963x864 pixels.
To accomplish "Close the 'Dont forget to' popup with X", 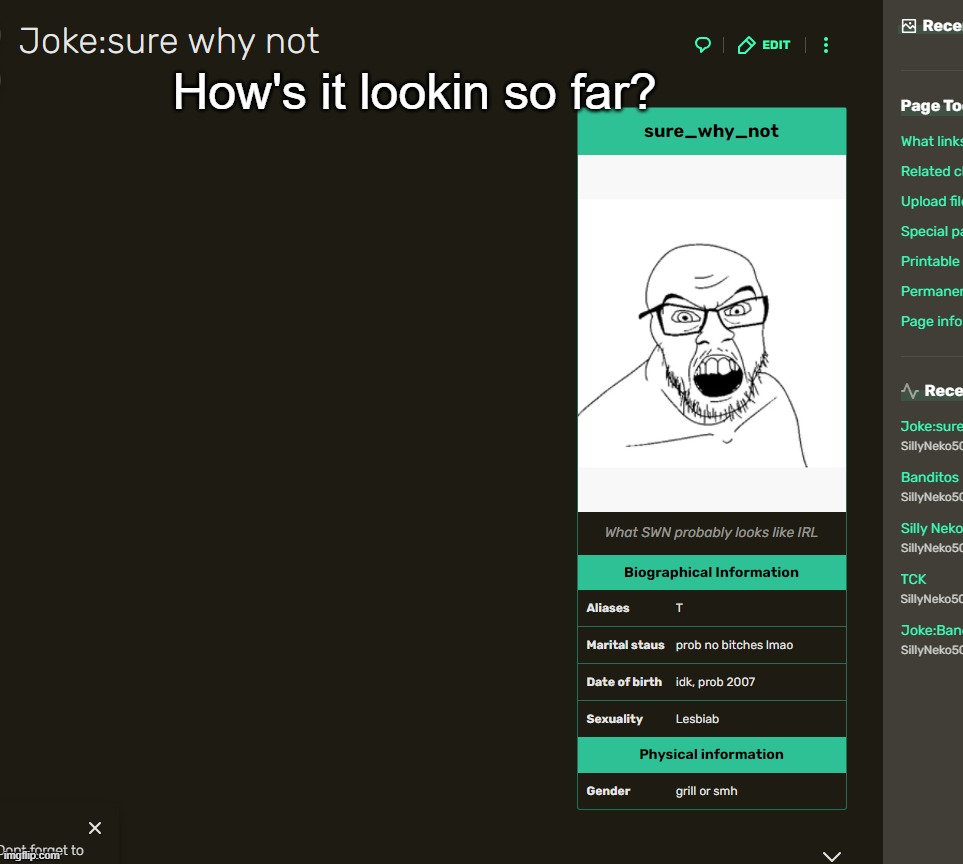I will (x=95, y=828).
